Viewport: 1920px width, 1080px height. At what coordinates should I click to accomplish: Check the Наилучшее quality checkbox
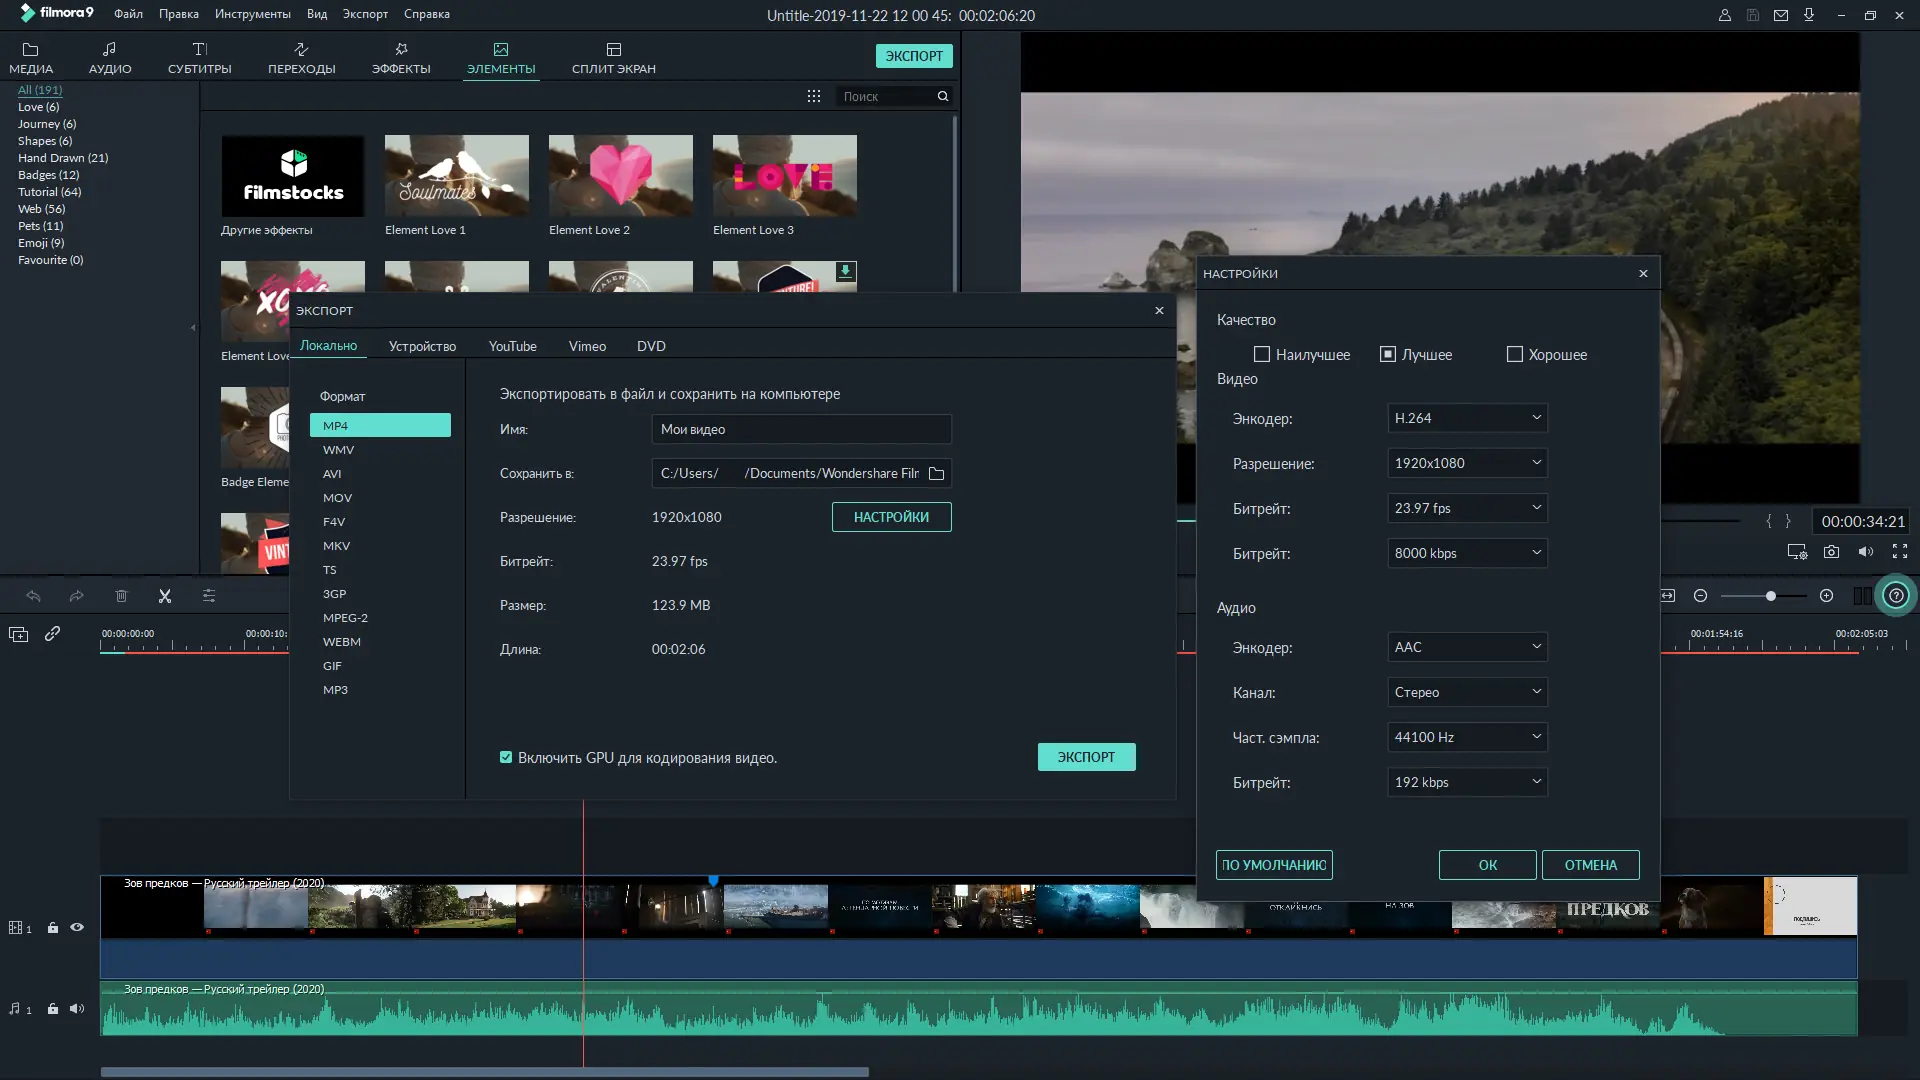pos(1262,355)
